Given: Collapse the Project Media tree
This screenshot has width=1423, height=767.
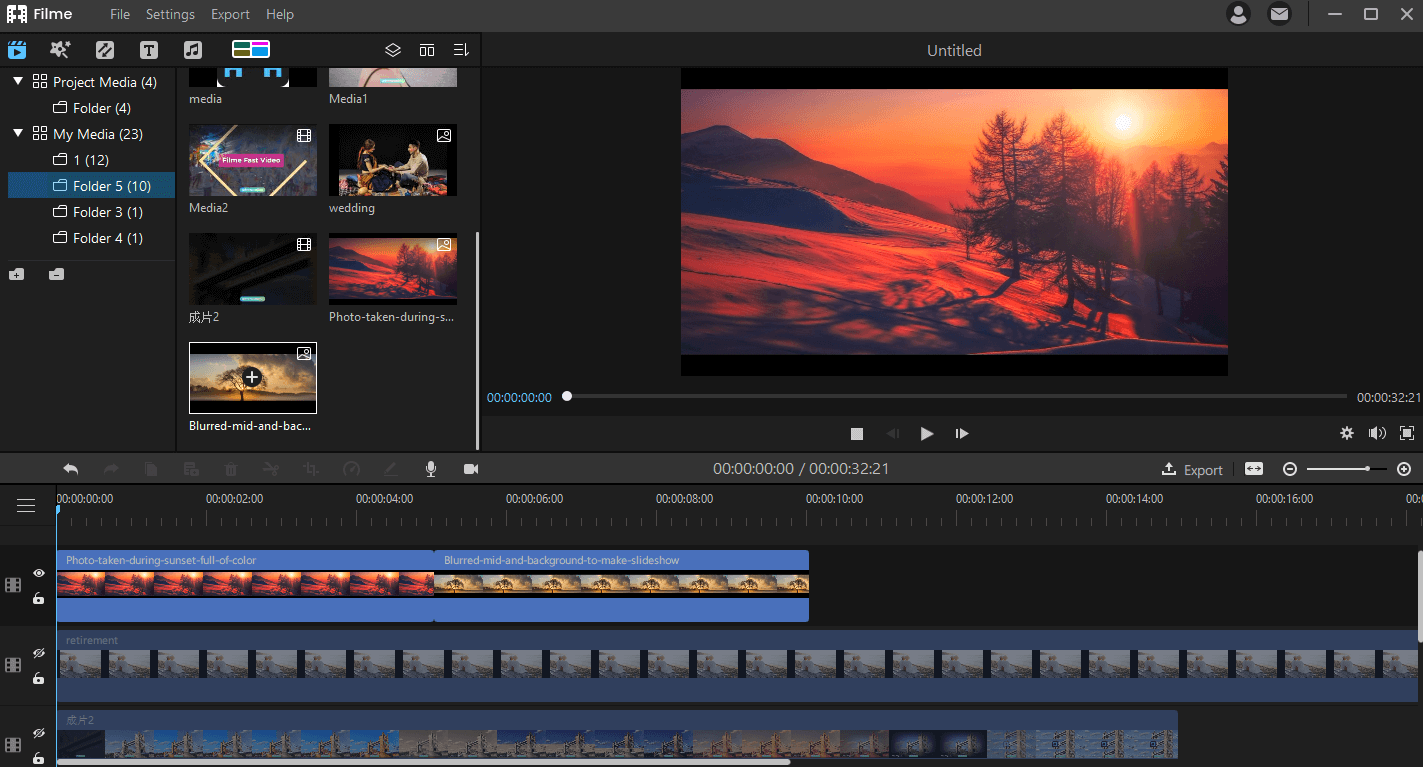Looking at the screenshot, I should coord(18,81).
